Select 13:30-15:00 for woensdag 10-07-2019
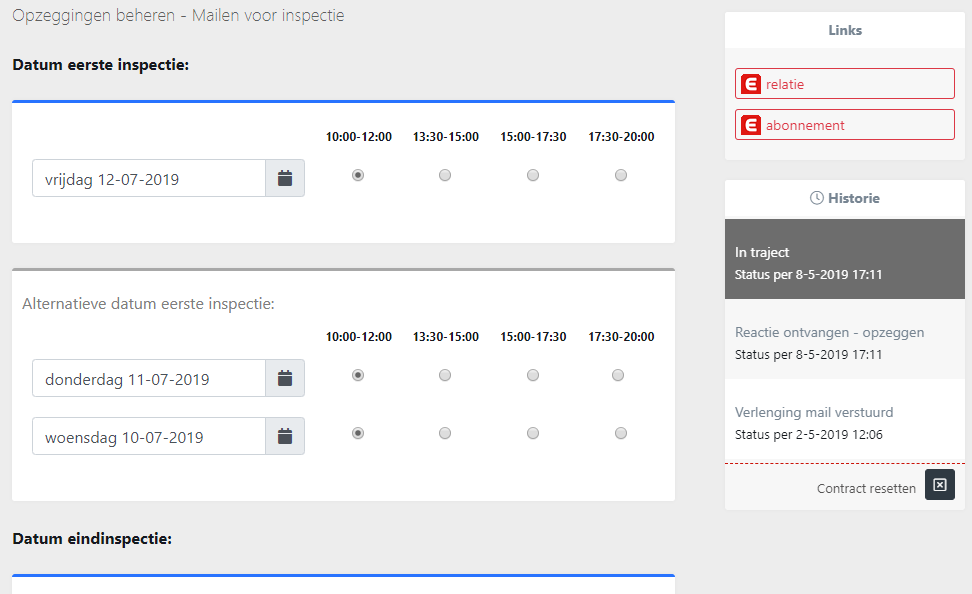 point(445,433)
